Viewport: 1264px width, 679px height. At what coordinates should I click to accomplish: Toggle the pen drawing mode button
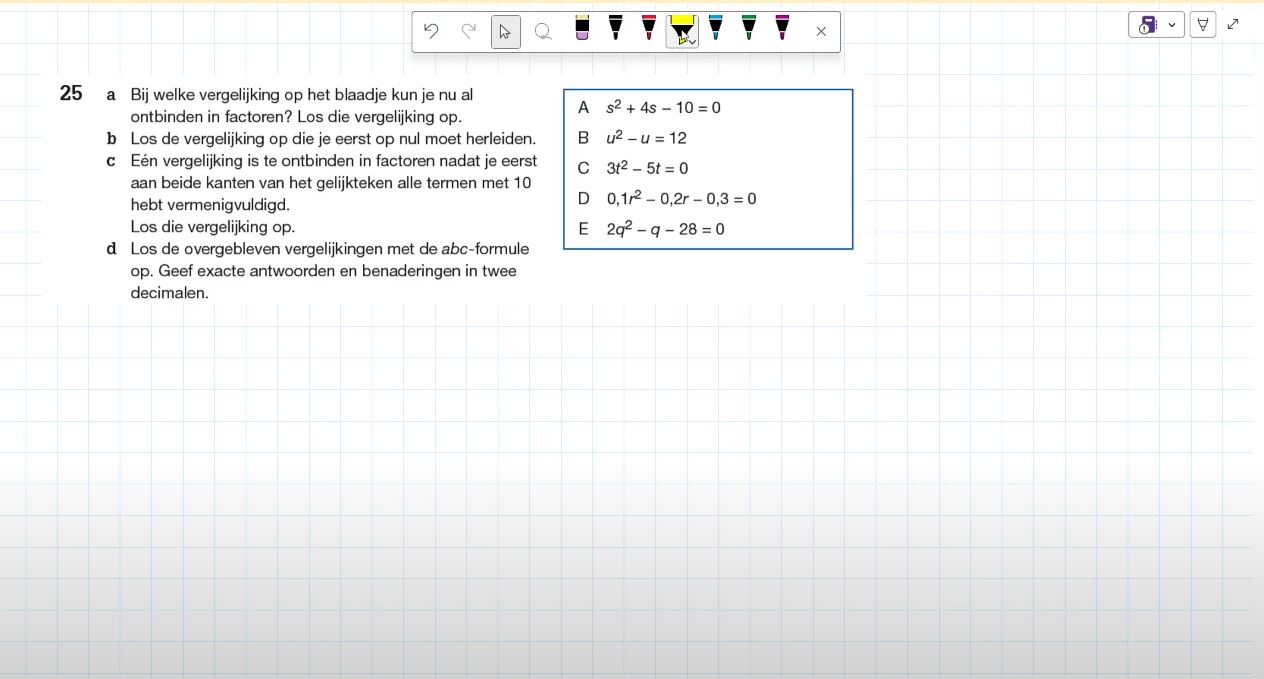point(1203,25)
